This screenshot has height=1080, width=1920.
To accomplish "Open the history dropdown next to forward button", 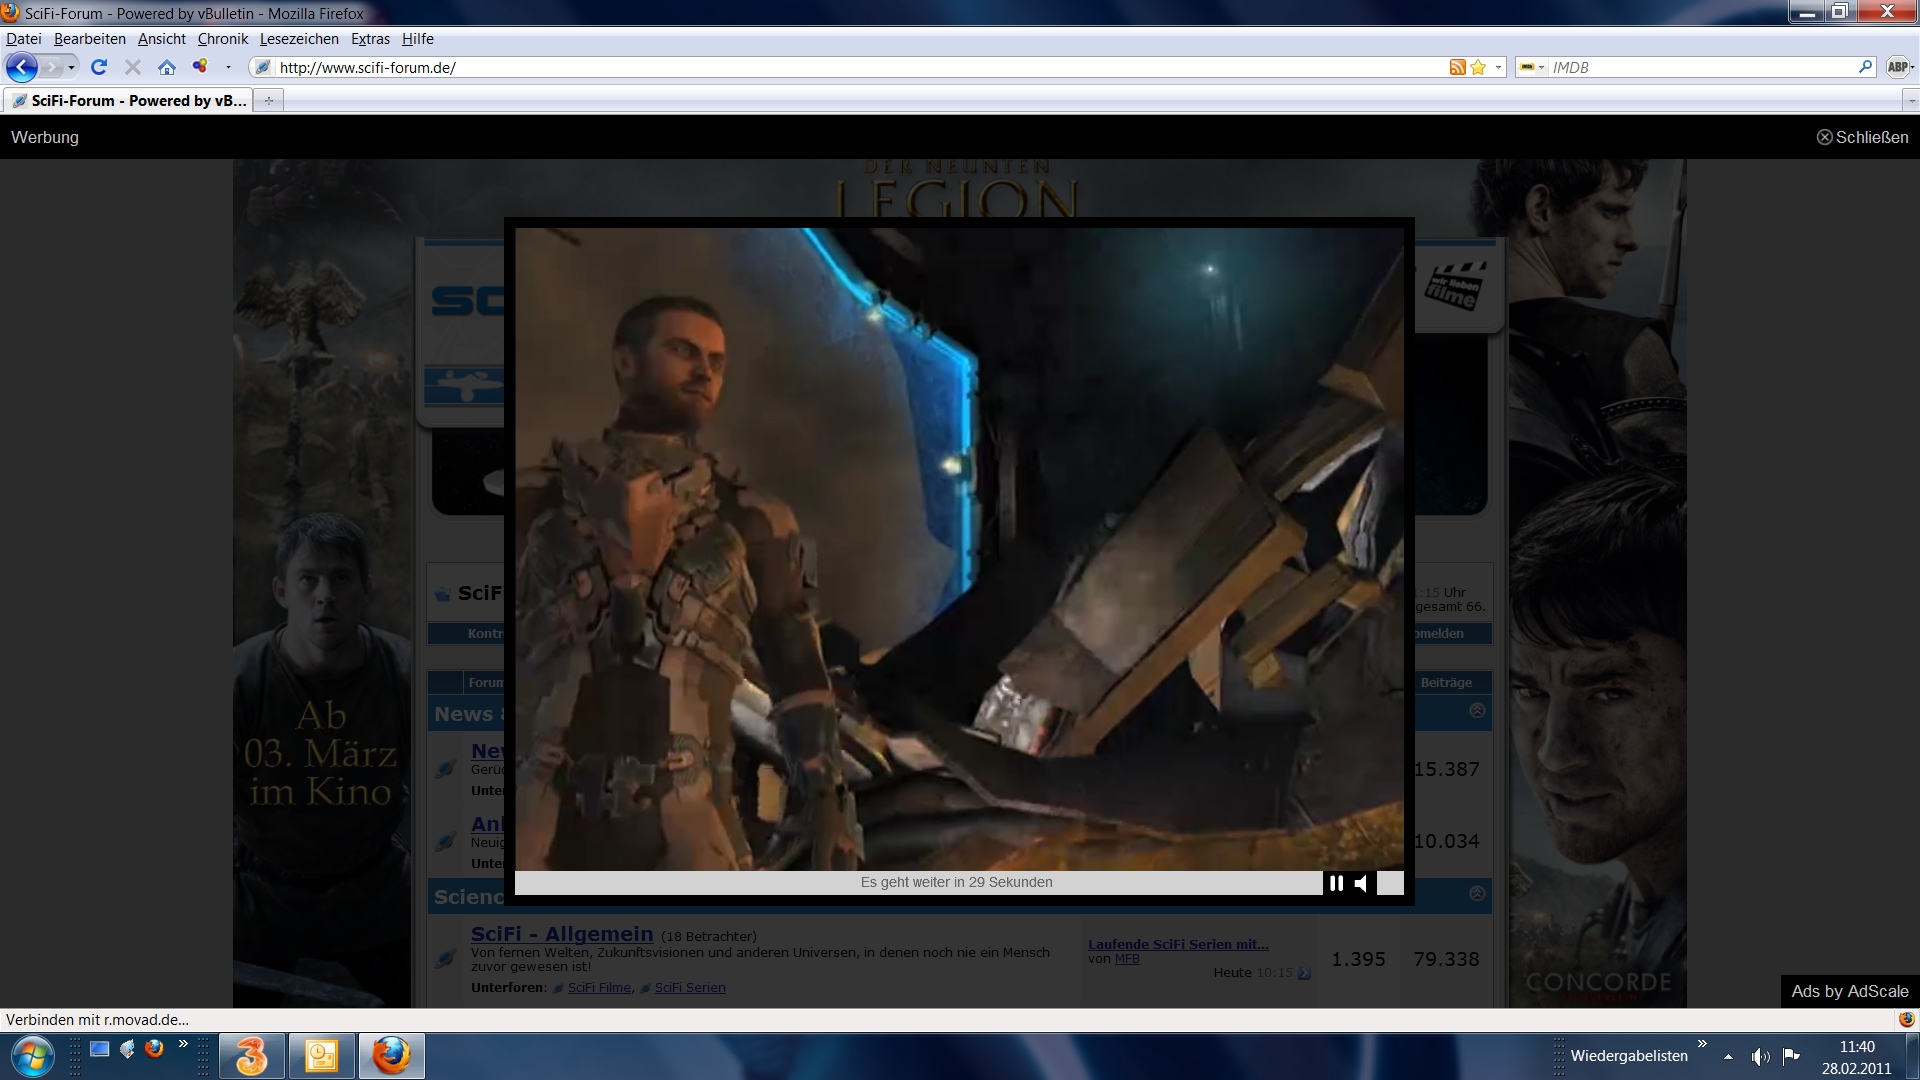I will point(71,67).
